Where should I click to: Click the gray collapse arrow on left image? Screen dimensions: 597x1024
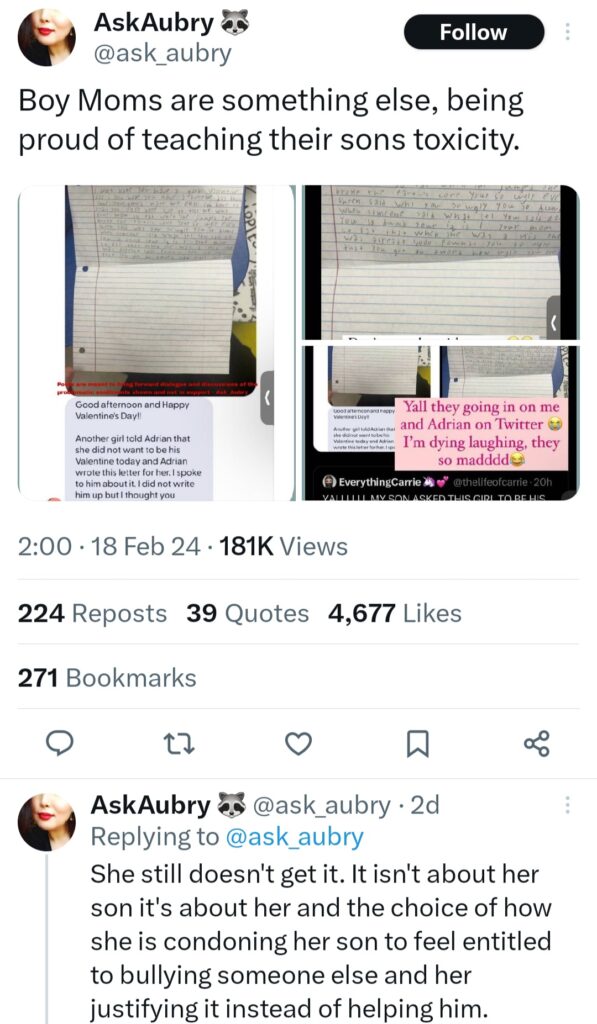(x=266, y=398)
